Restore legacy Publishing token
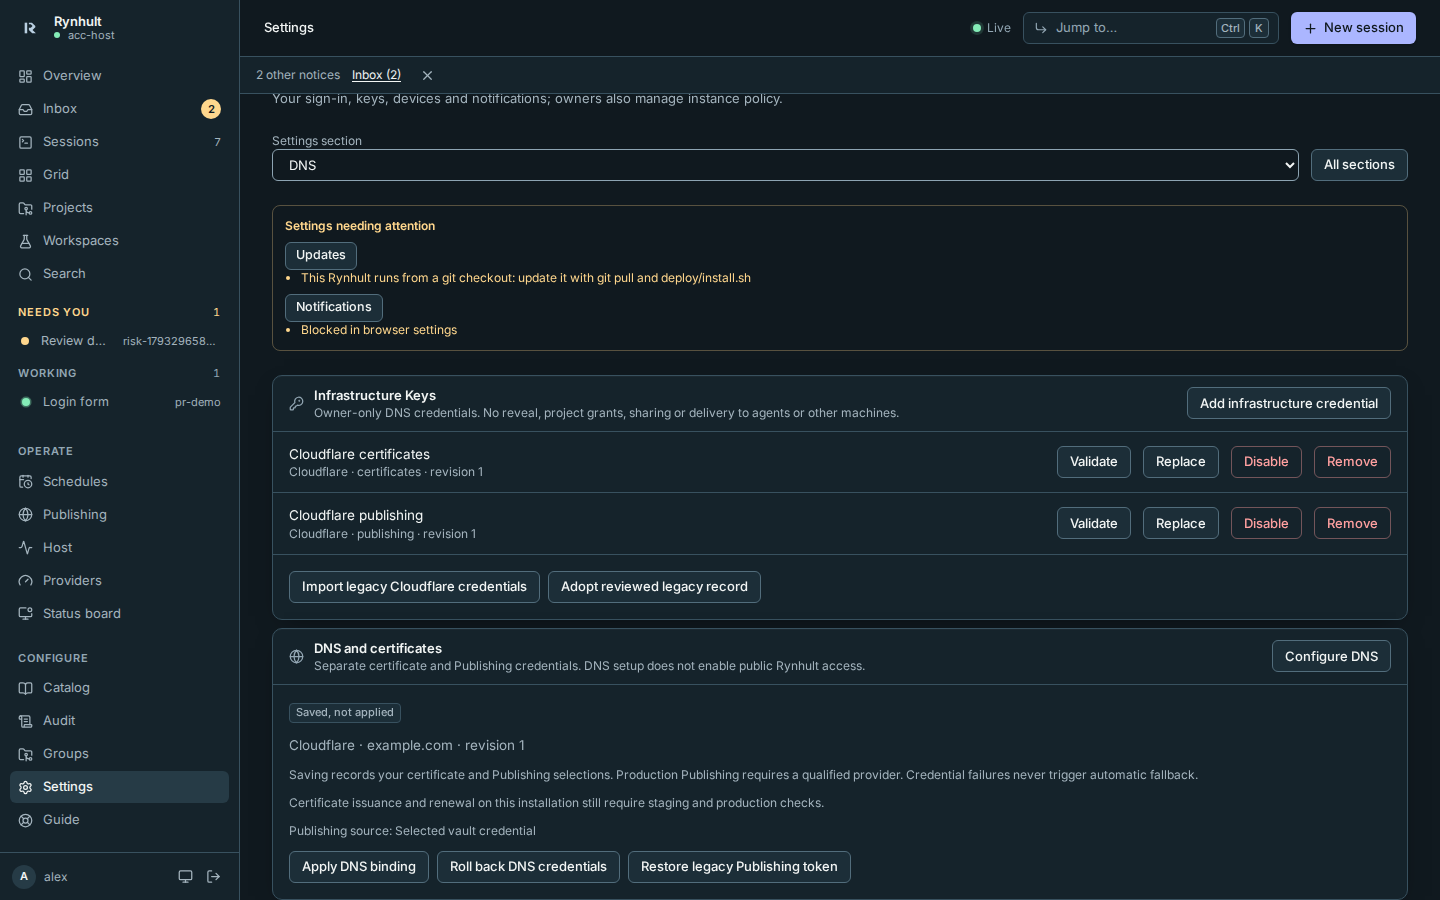The height and width of the screenshot is (900, 1440). pyautogui.click(x=739, y=867)
